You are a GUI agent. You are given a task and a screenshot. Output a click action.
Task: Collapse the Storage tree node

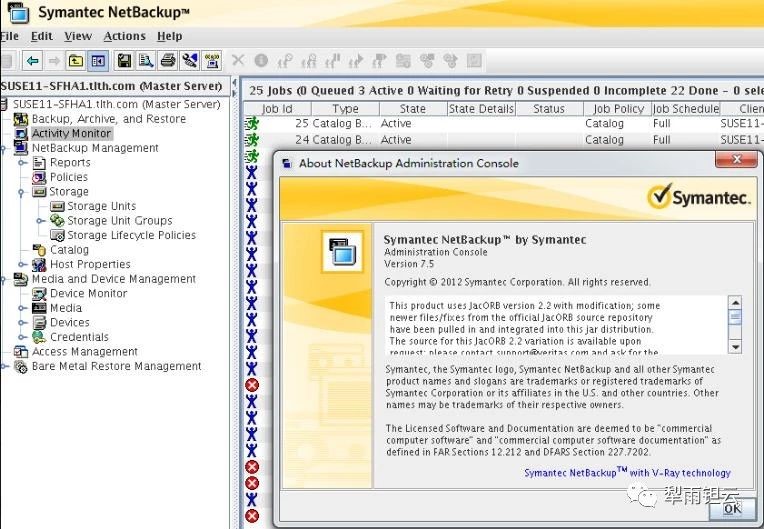click(21, 192)
